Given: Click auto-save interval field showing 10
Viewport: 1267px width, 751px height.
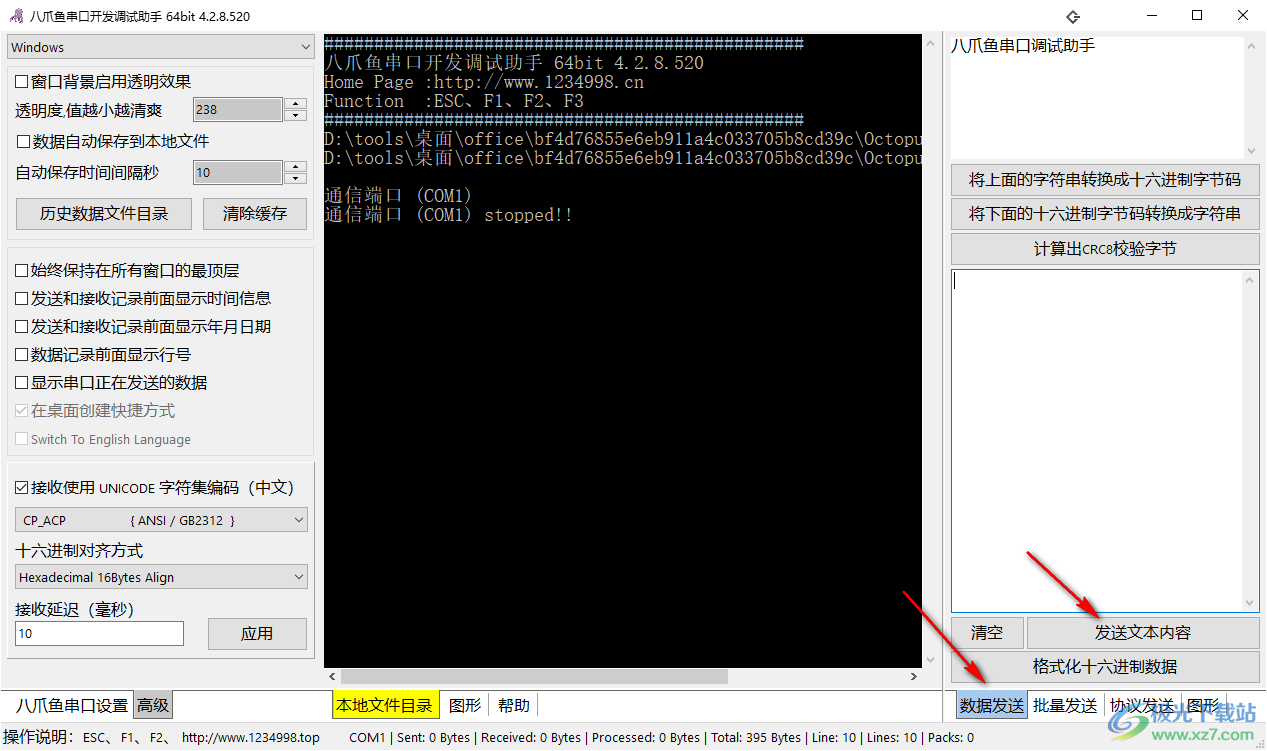Looking at the screenshot, I should 238,172.
